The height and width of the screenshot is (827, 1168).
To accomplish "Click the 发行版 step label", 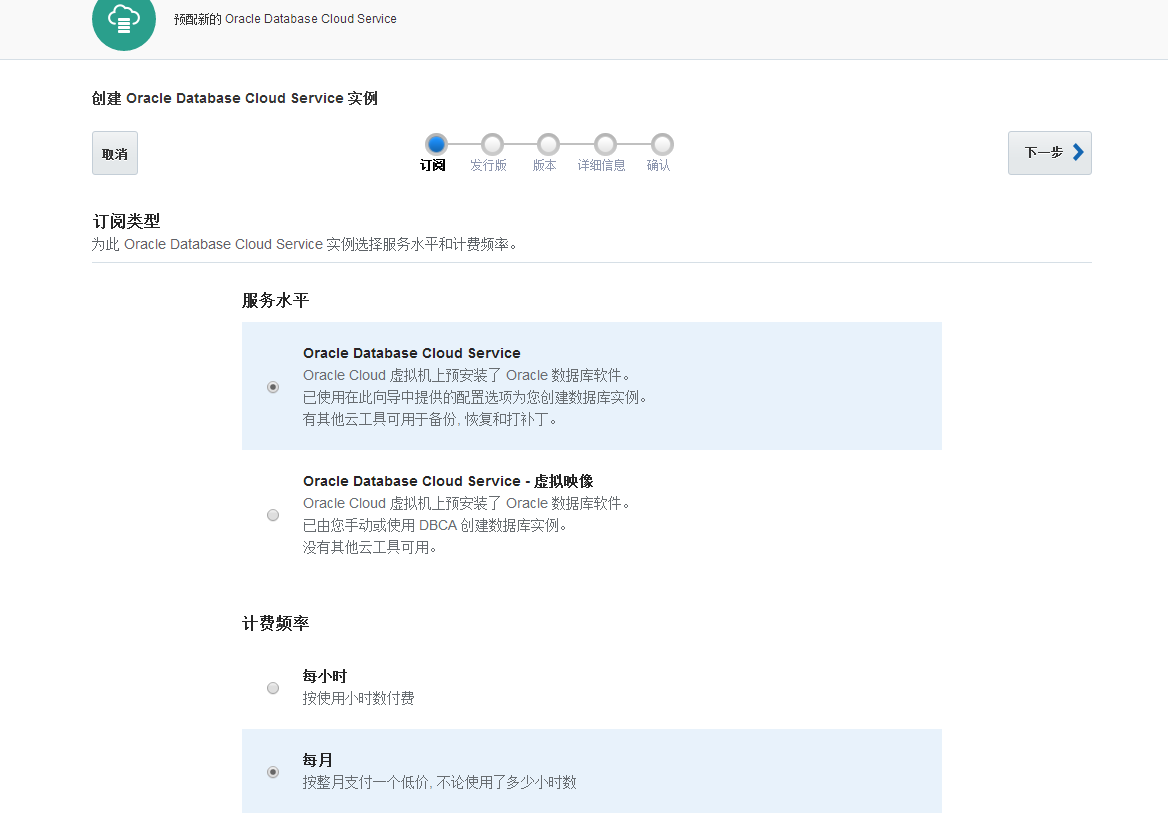I will pos(489,165).
